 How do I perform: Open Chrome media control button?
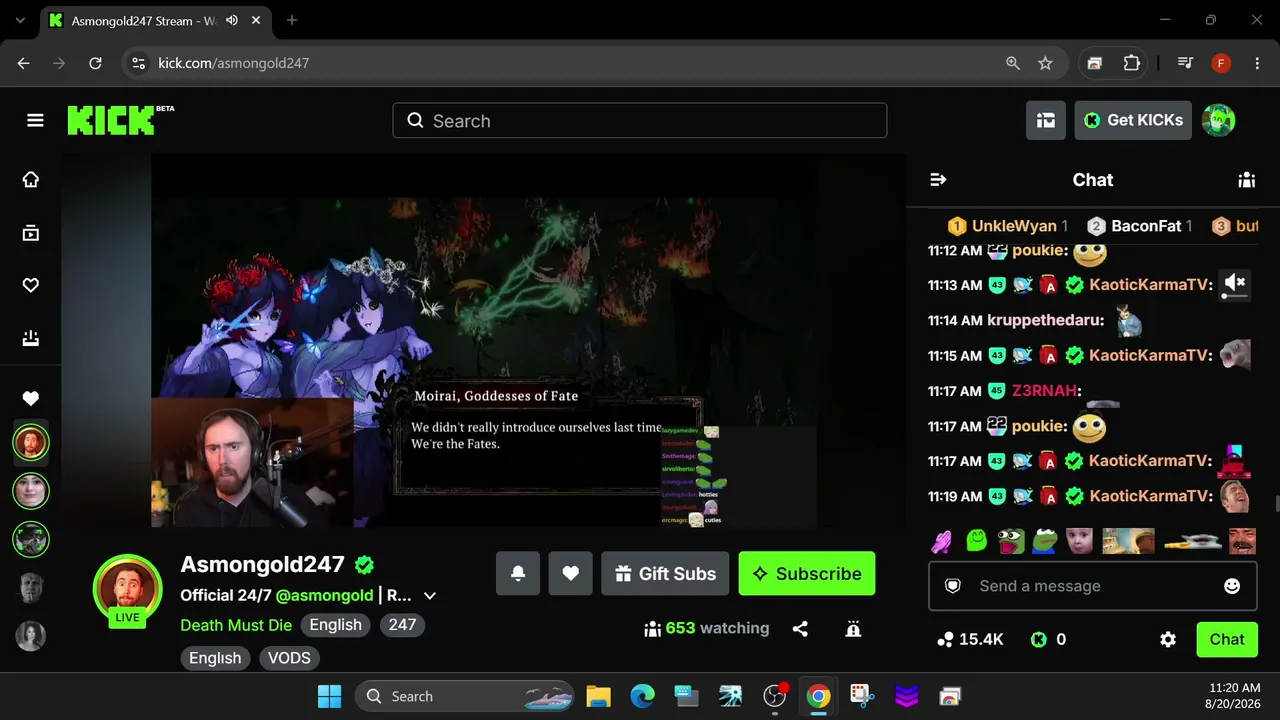[x=1185, y=63]
